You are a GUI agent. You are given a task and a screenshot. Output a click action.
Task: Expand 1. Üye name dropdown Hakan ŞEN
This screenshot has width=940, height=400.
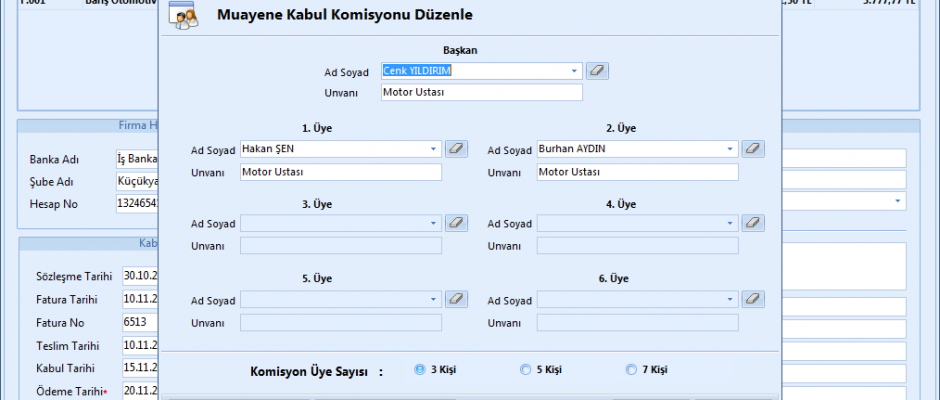[434, 148]
